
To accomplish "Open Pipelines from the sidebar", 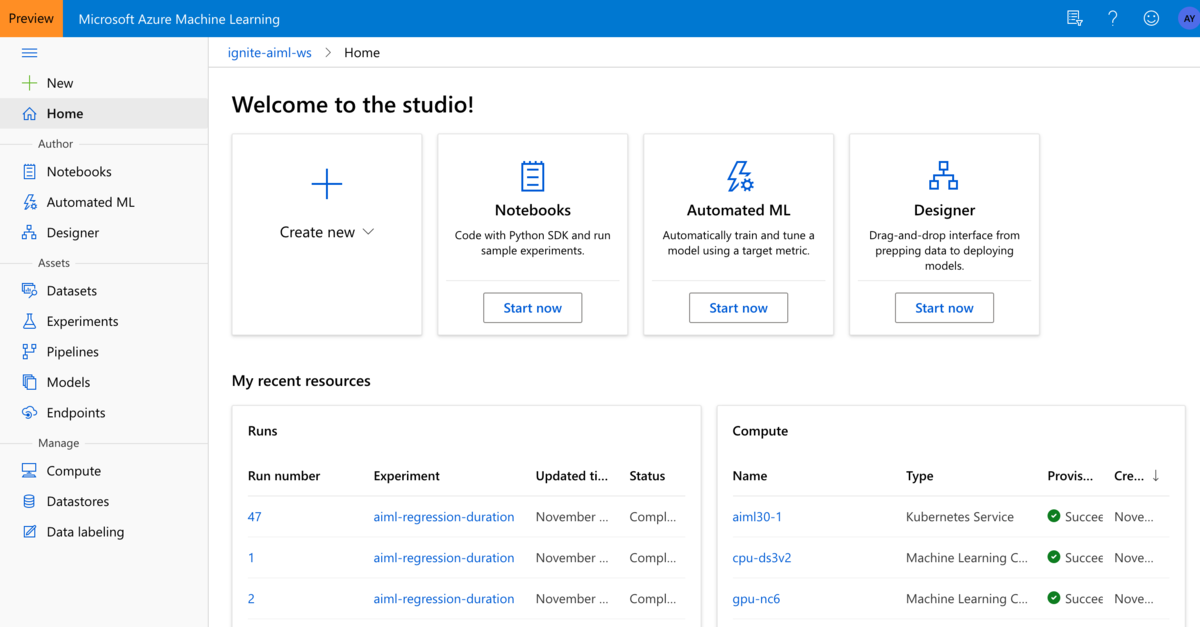I will pos(73,352).
